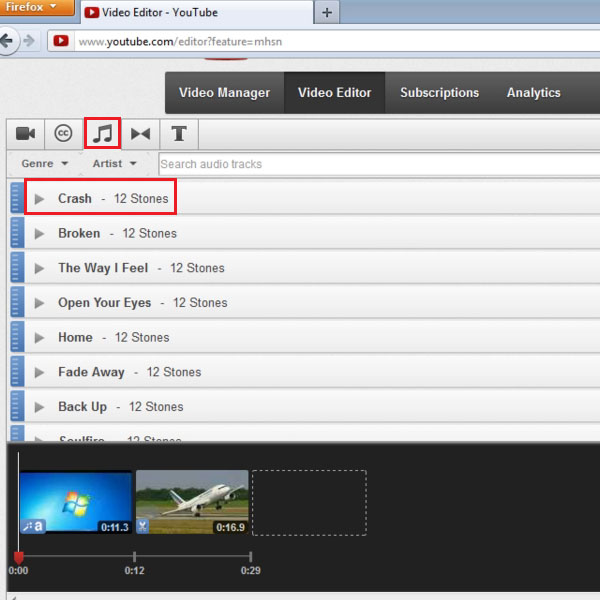Click the scissors trim badge on airplane clip
Screen dimensions: 600x600
tap(143, 527)
